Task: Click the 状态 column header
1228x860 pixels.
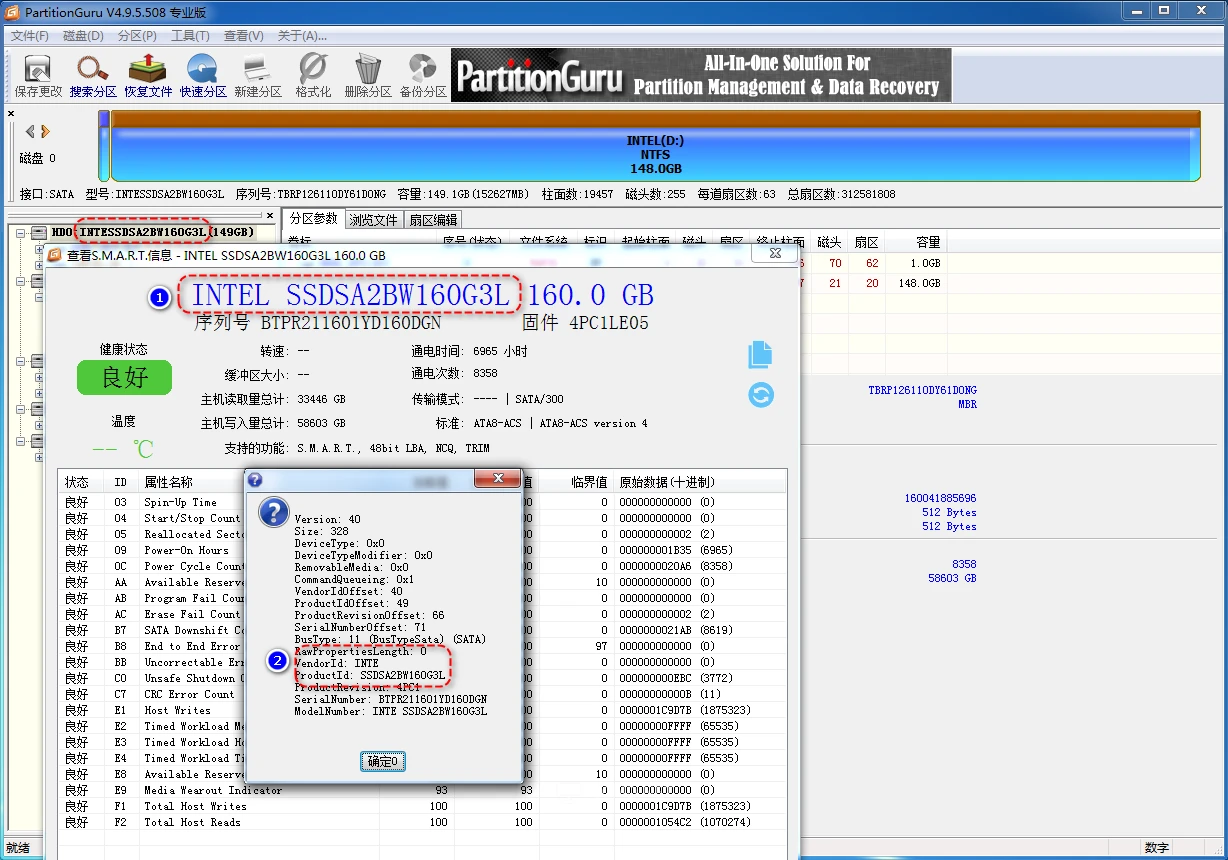Action: [x=77, y=482]
